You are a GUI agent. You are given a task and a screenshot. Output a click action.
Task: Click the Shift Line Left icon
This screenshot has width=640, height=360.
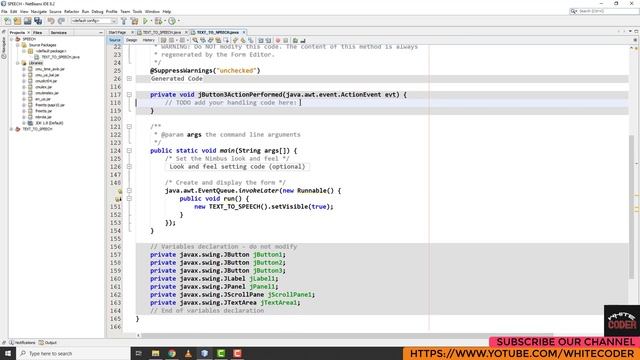[x=260, y=40]
